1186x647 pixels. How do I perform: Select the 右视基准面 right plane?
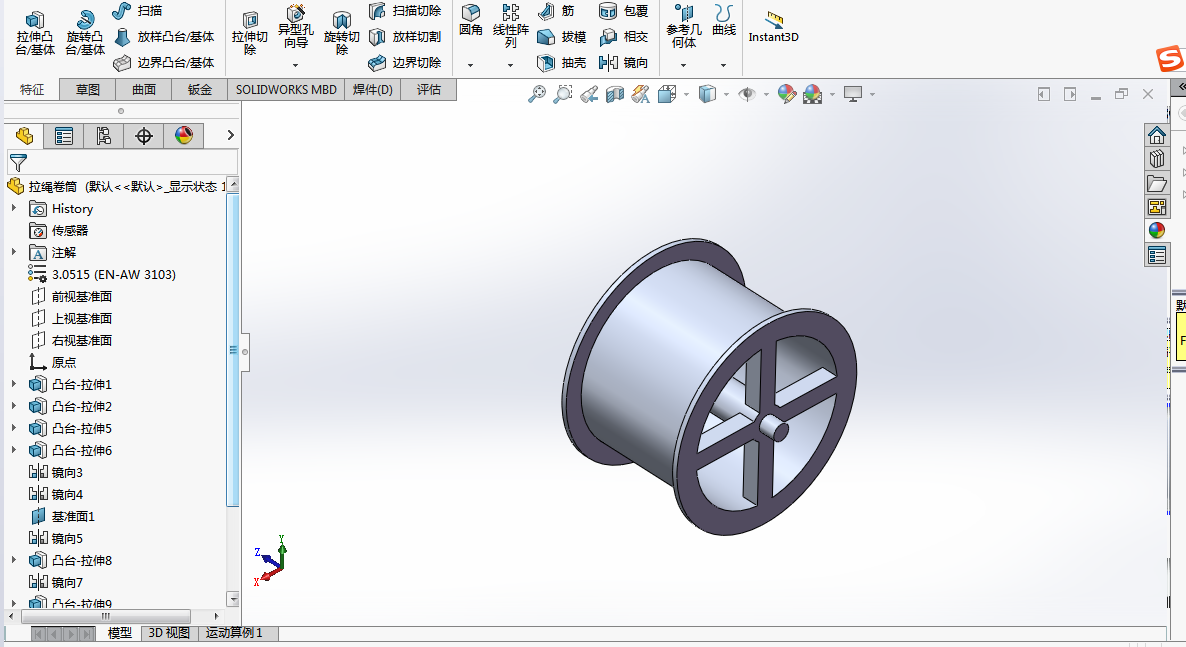[x=71, y=341]
